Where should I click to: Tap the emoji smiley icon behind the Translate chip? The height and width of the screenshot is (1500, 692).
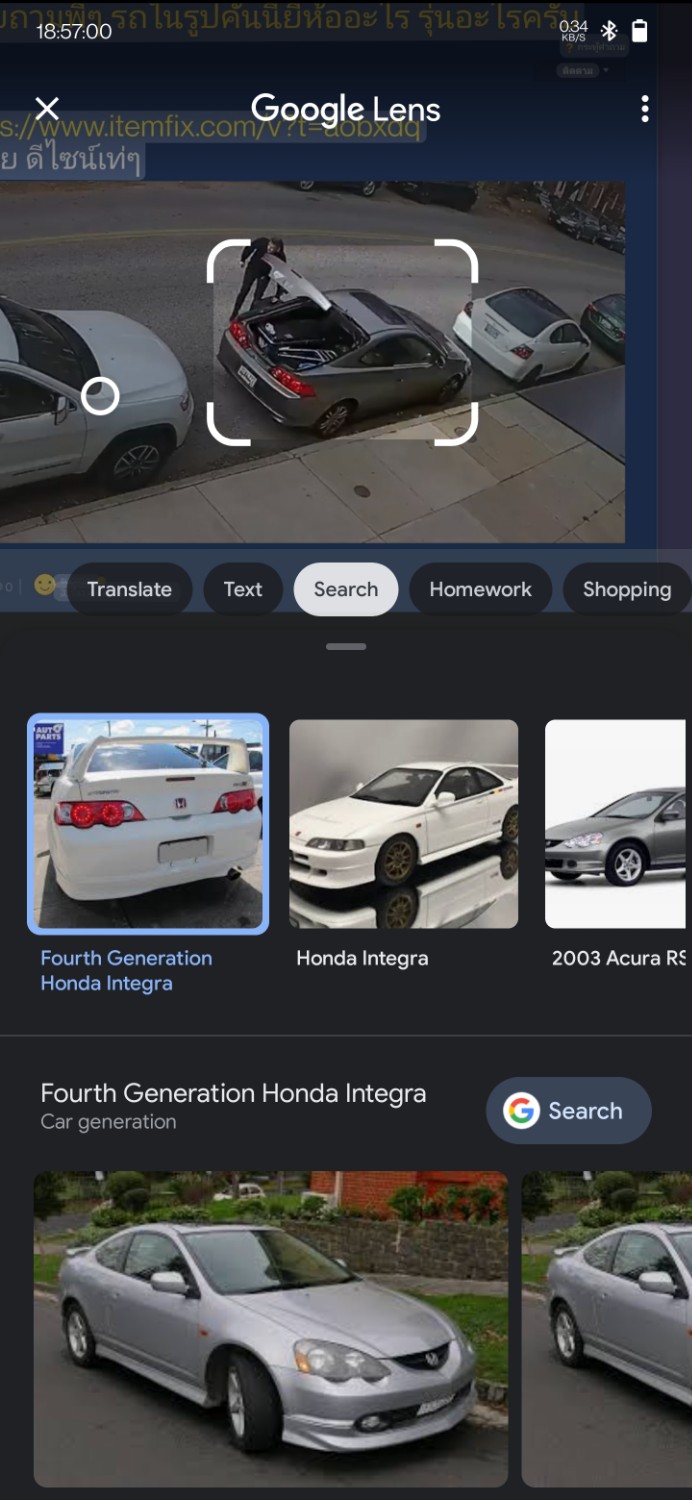45,585
